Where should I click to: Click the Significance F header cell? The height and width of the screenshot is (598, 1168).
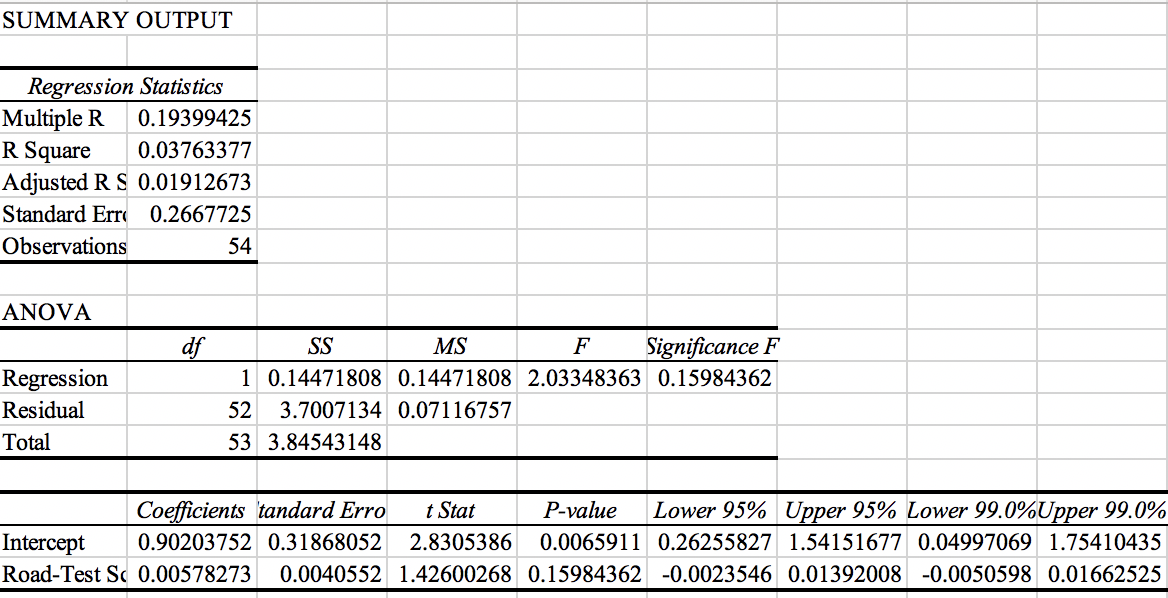pyautogui.click(x=712, y=345)
